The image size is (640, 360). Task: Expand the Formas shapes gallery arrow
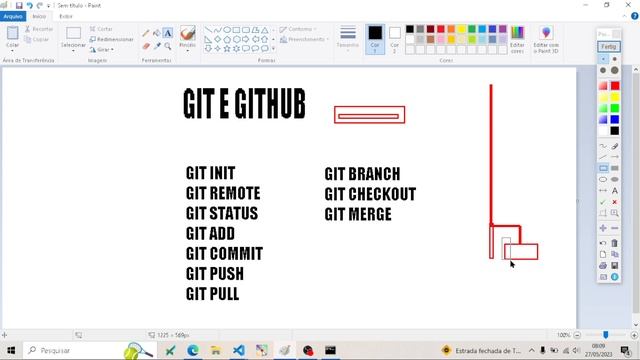273,49
